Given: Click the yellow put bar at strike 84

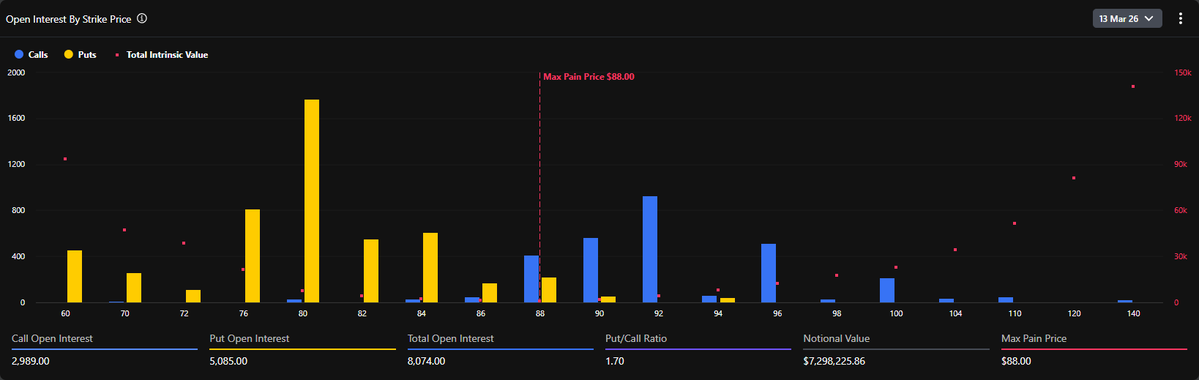Looking at the screenshot, I should 431,268.
